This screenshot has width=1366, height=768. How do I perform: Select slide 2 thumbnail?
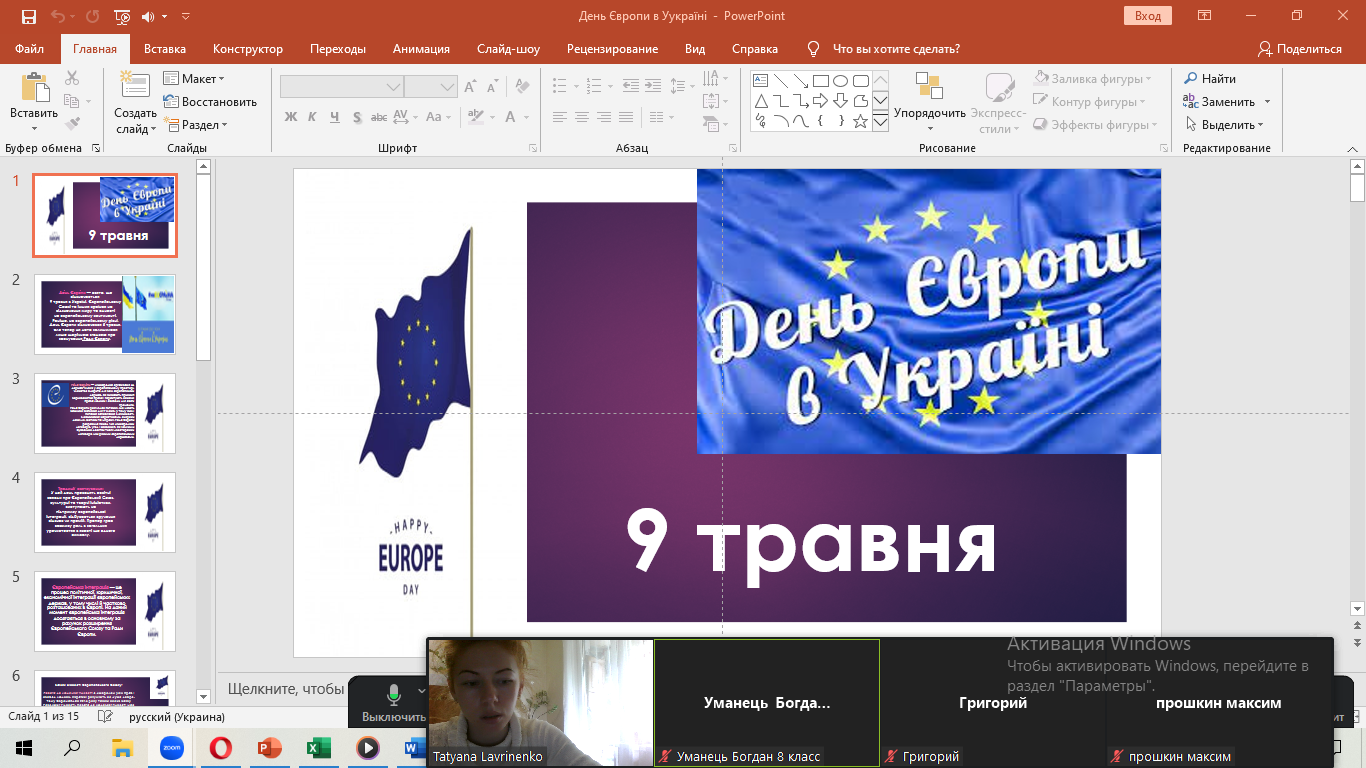tap(105, 314)
